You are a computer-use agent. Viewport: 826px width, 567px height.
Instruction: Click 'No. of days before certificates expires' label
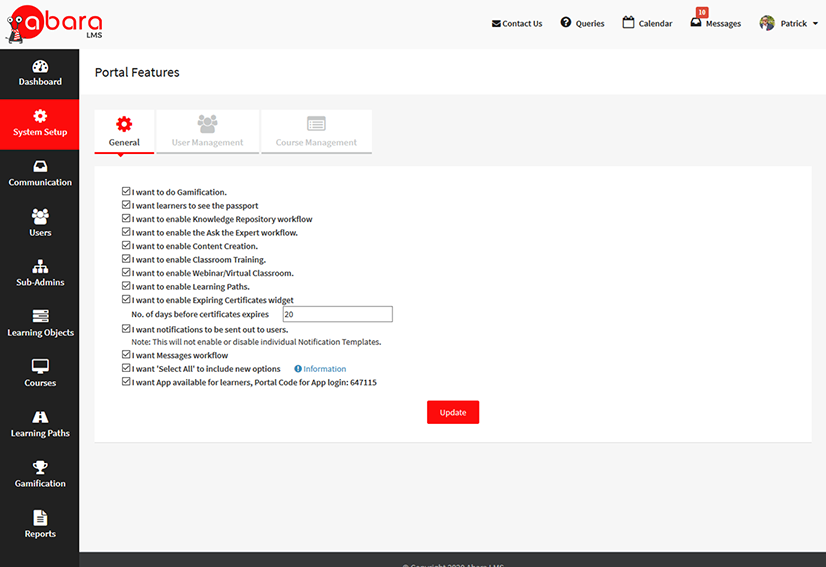[200, 315]
